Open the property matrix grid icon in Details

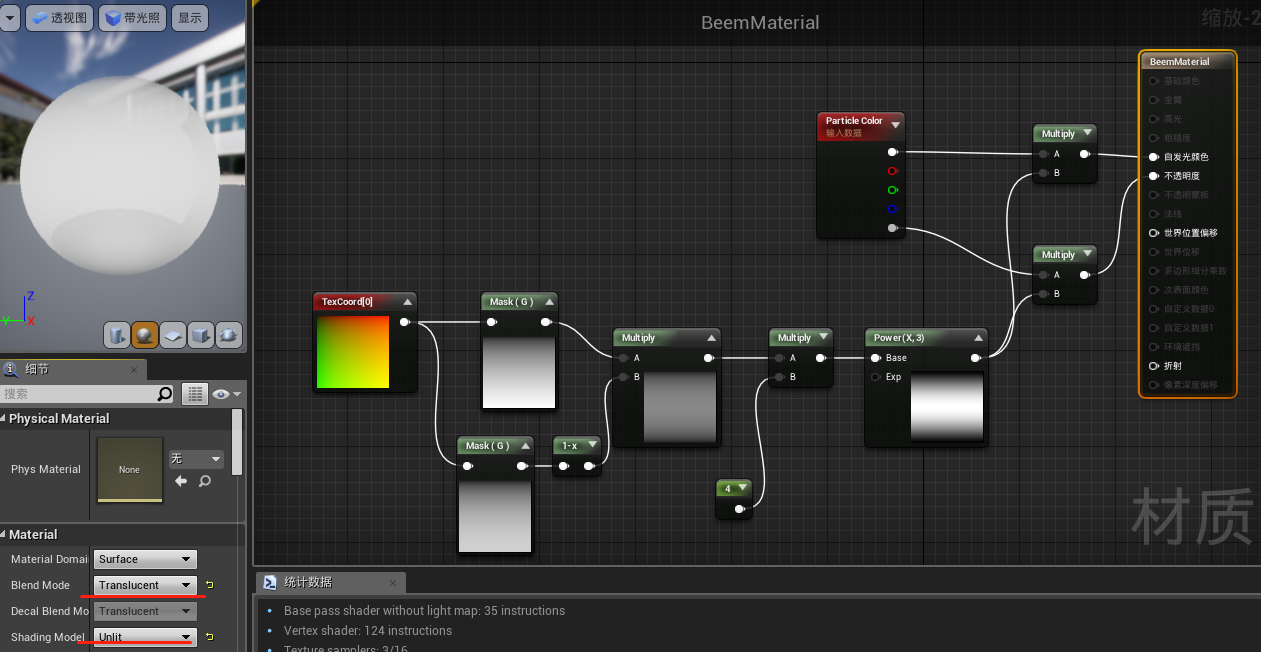tap(194, 393)
